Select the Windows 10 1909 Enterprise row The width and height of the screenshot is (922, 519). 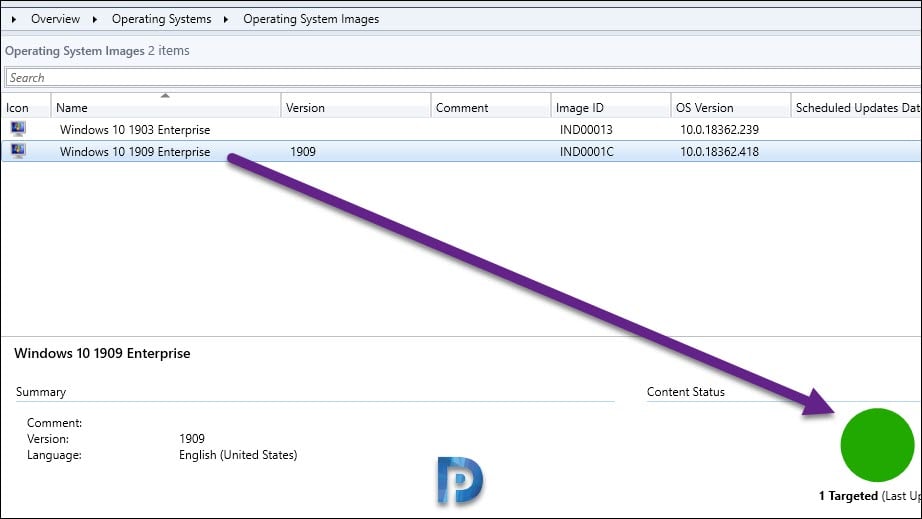461,151
